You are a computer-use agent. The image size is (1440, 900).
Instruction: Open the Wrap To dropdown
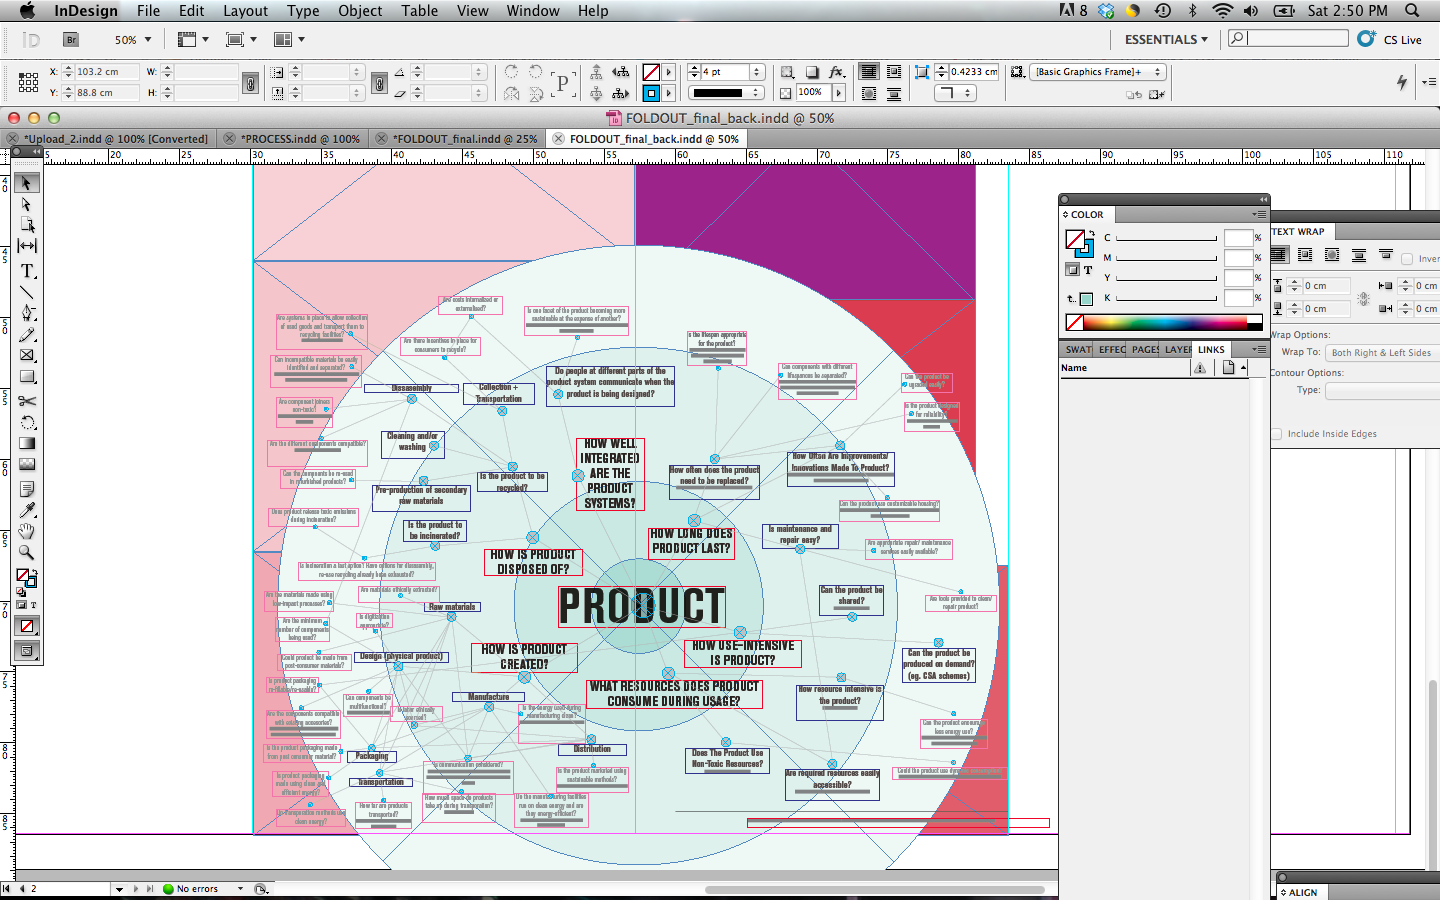[1381, 353]
